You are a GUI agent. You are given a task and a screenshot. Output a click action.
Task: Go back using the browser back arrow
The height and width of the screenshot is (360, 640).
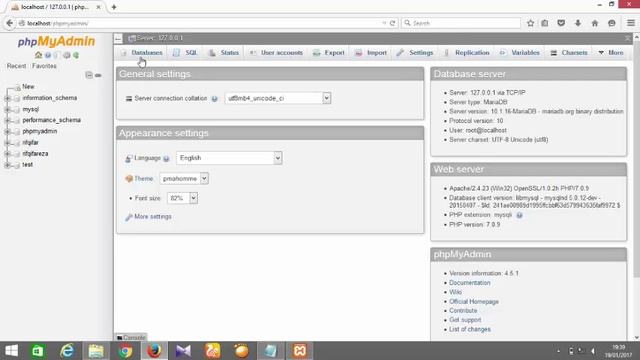pos(10,23)
